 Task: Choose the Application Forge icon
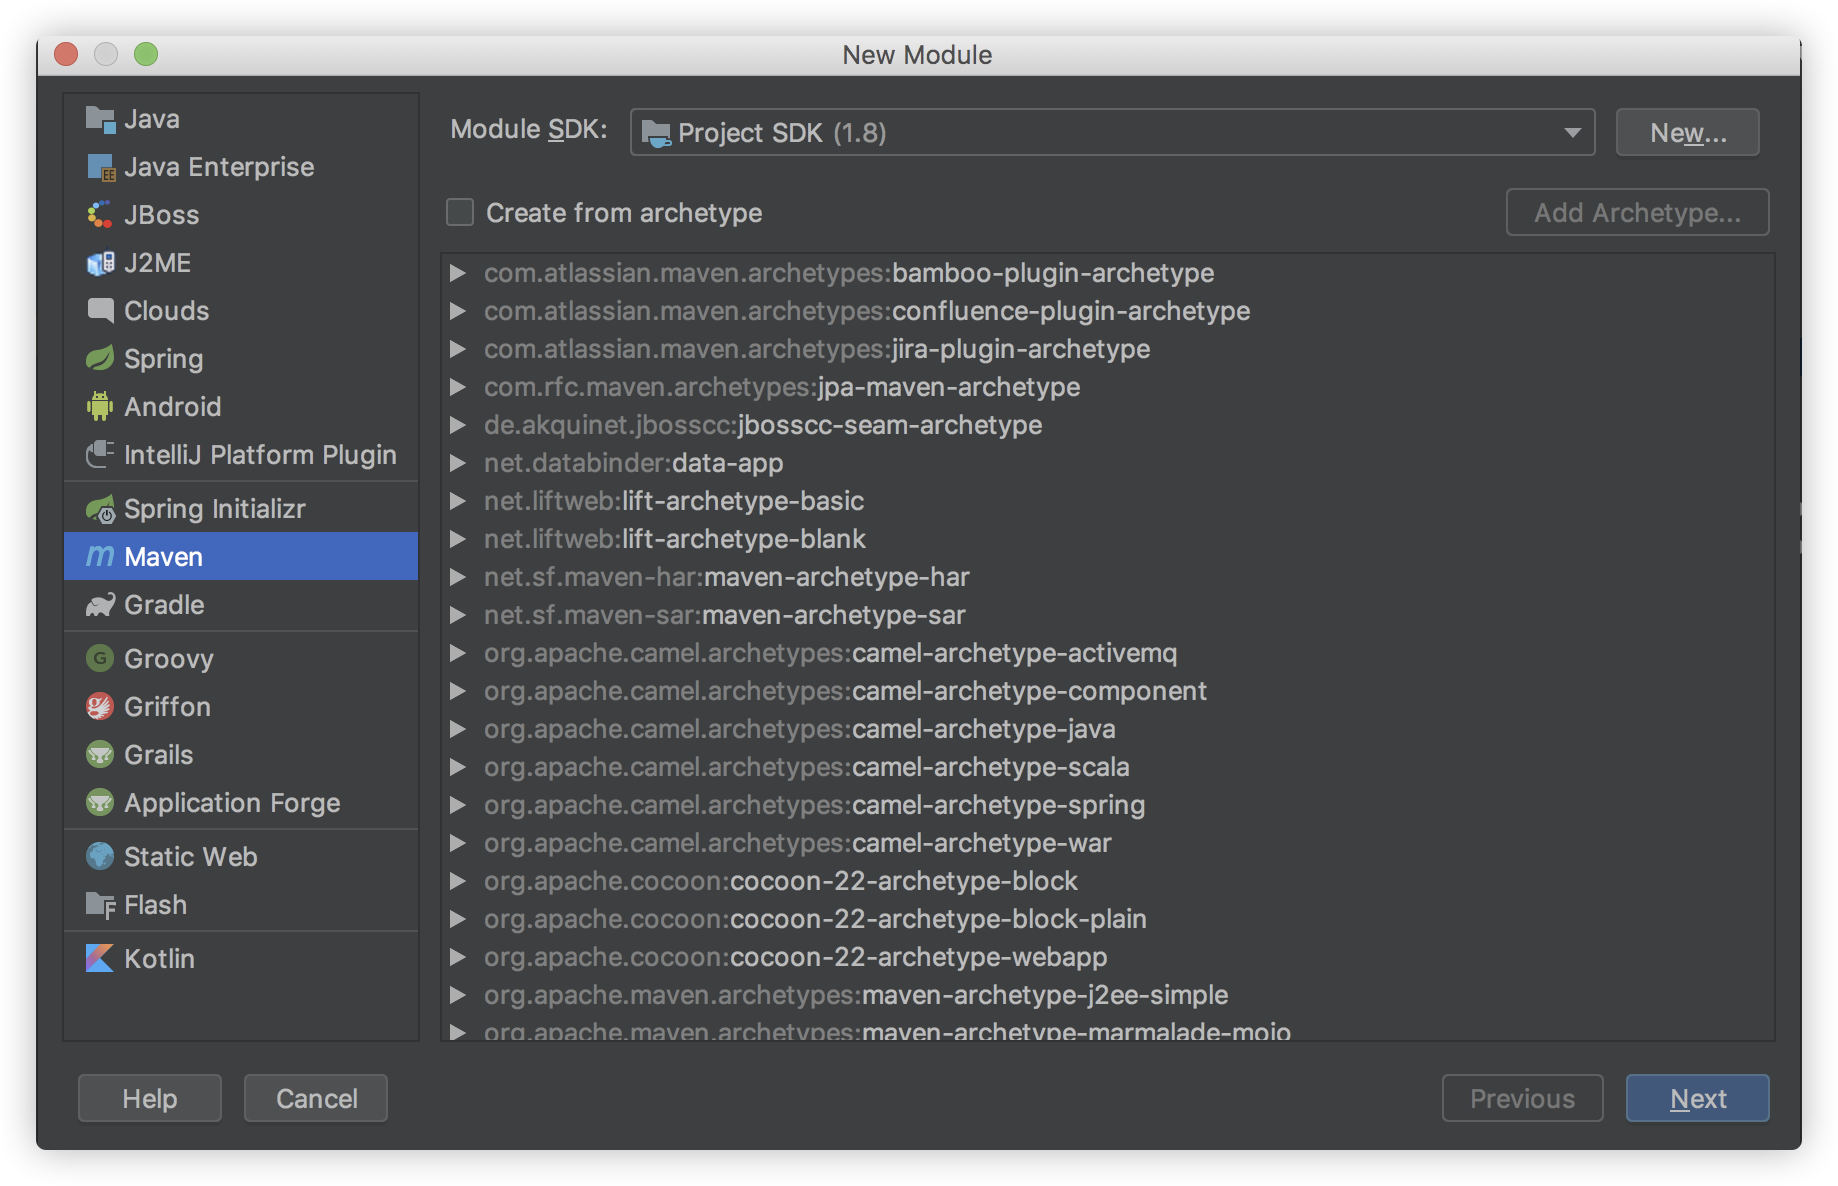pos(100,803)
